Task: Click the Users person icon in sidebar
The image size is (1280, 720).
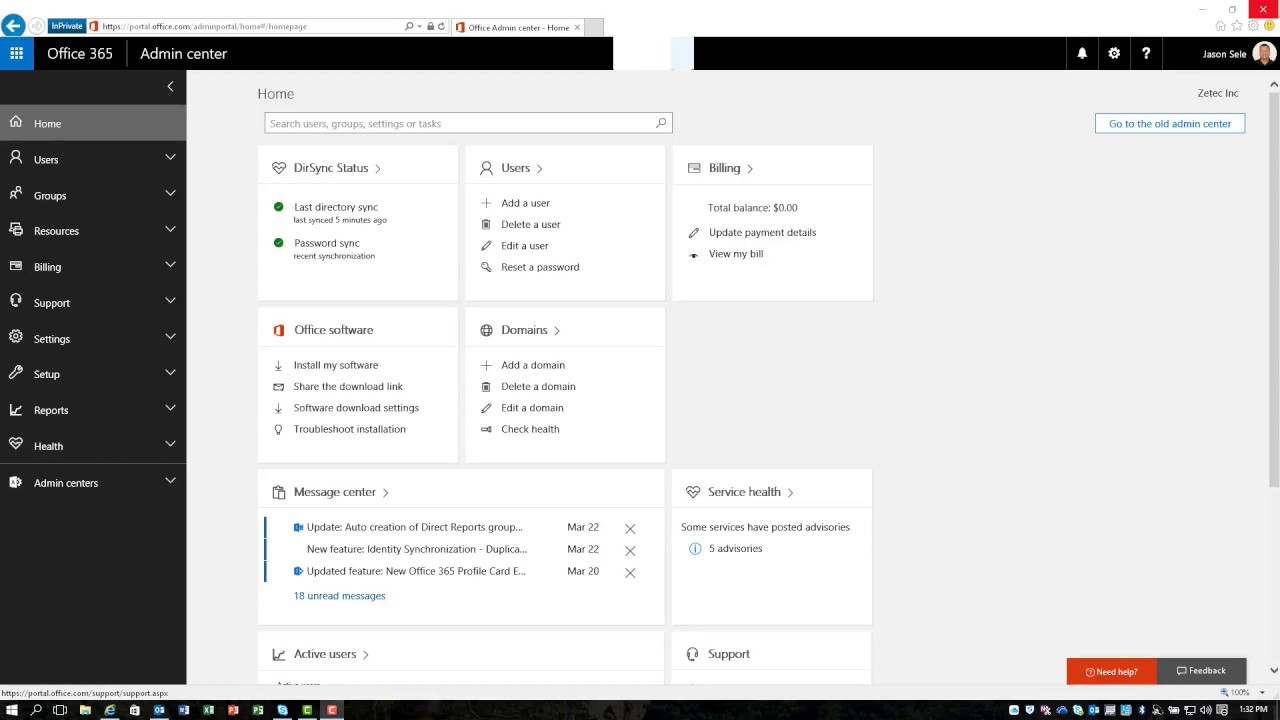Action: (x=16, y=158)
